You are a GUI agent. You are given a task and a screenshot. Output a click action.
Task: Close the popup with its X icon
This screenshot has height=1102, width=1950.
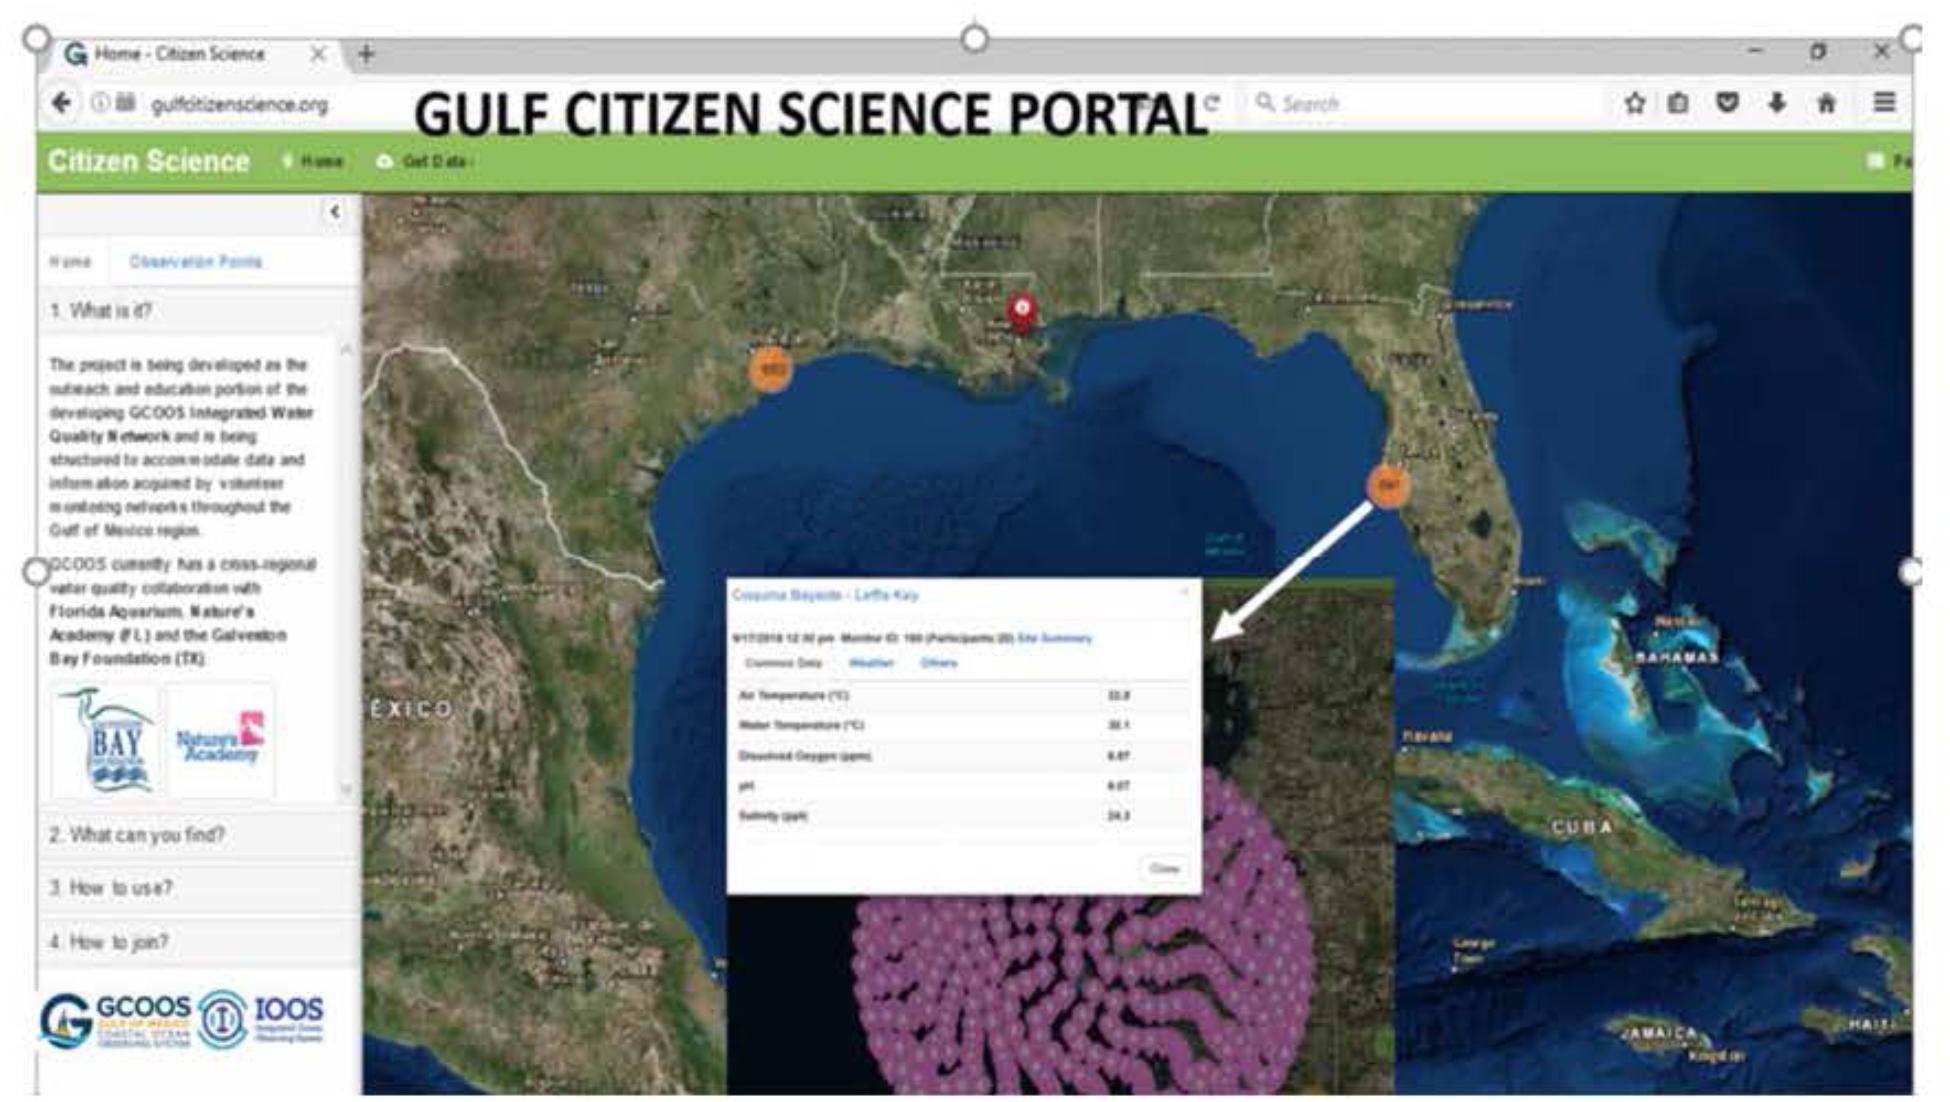1185,592
